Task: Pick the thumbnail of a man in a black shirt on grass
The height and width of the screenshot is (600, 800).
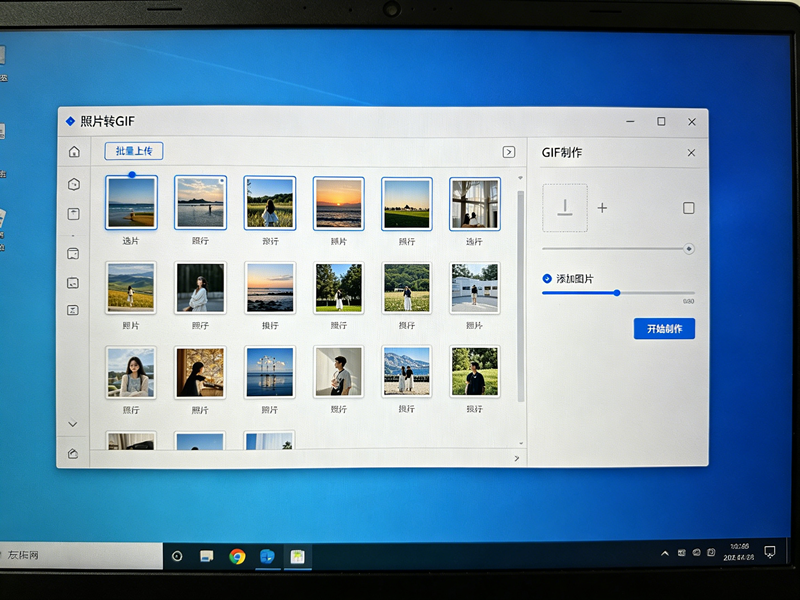Action: [474, 371]
